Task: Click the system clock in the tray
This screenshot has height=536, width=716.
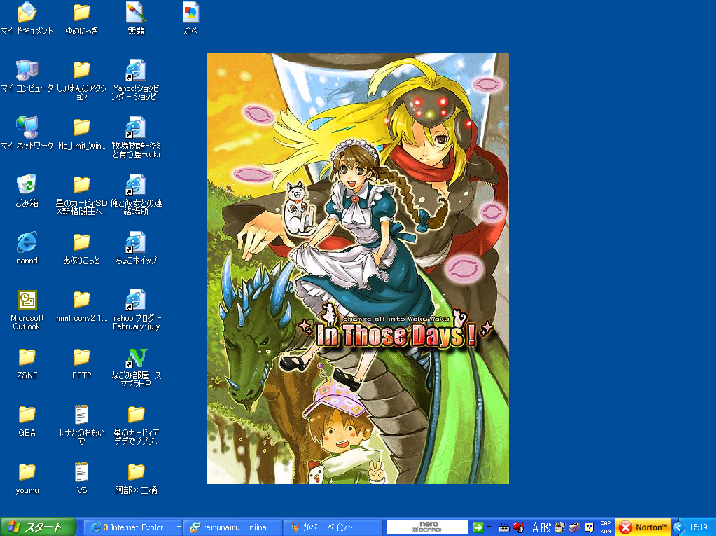Action: click(699, 527)
